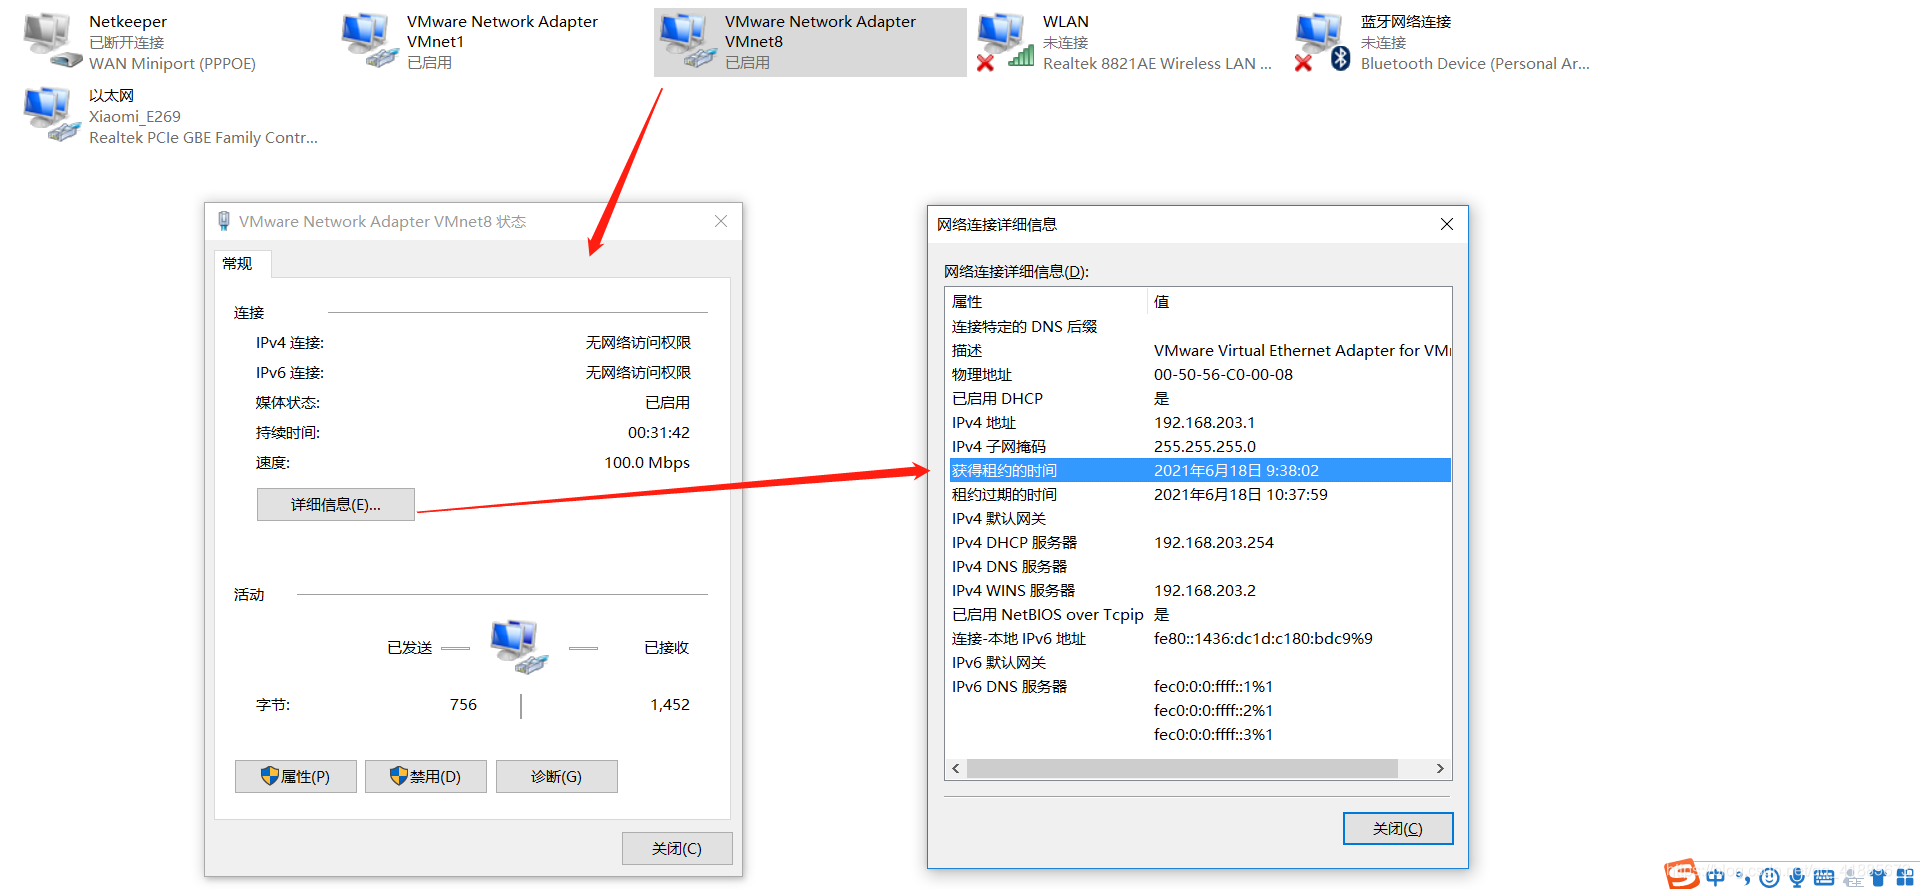The height and width of the screenshot is (889, 1920).
Task: Open the Sogou soft keyboard icon
Action: (1823, 877)
